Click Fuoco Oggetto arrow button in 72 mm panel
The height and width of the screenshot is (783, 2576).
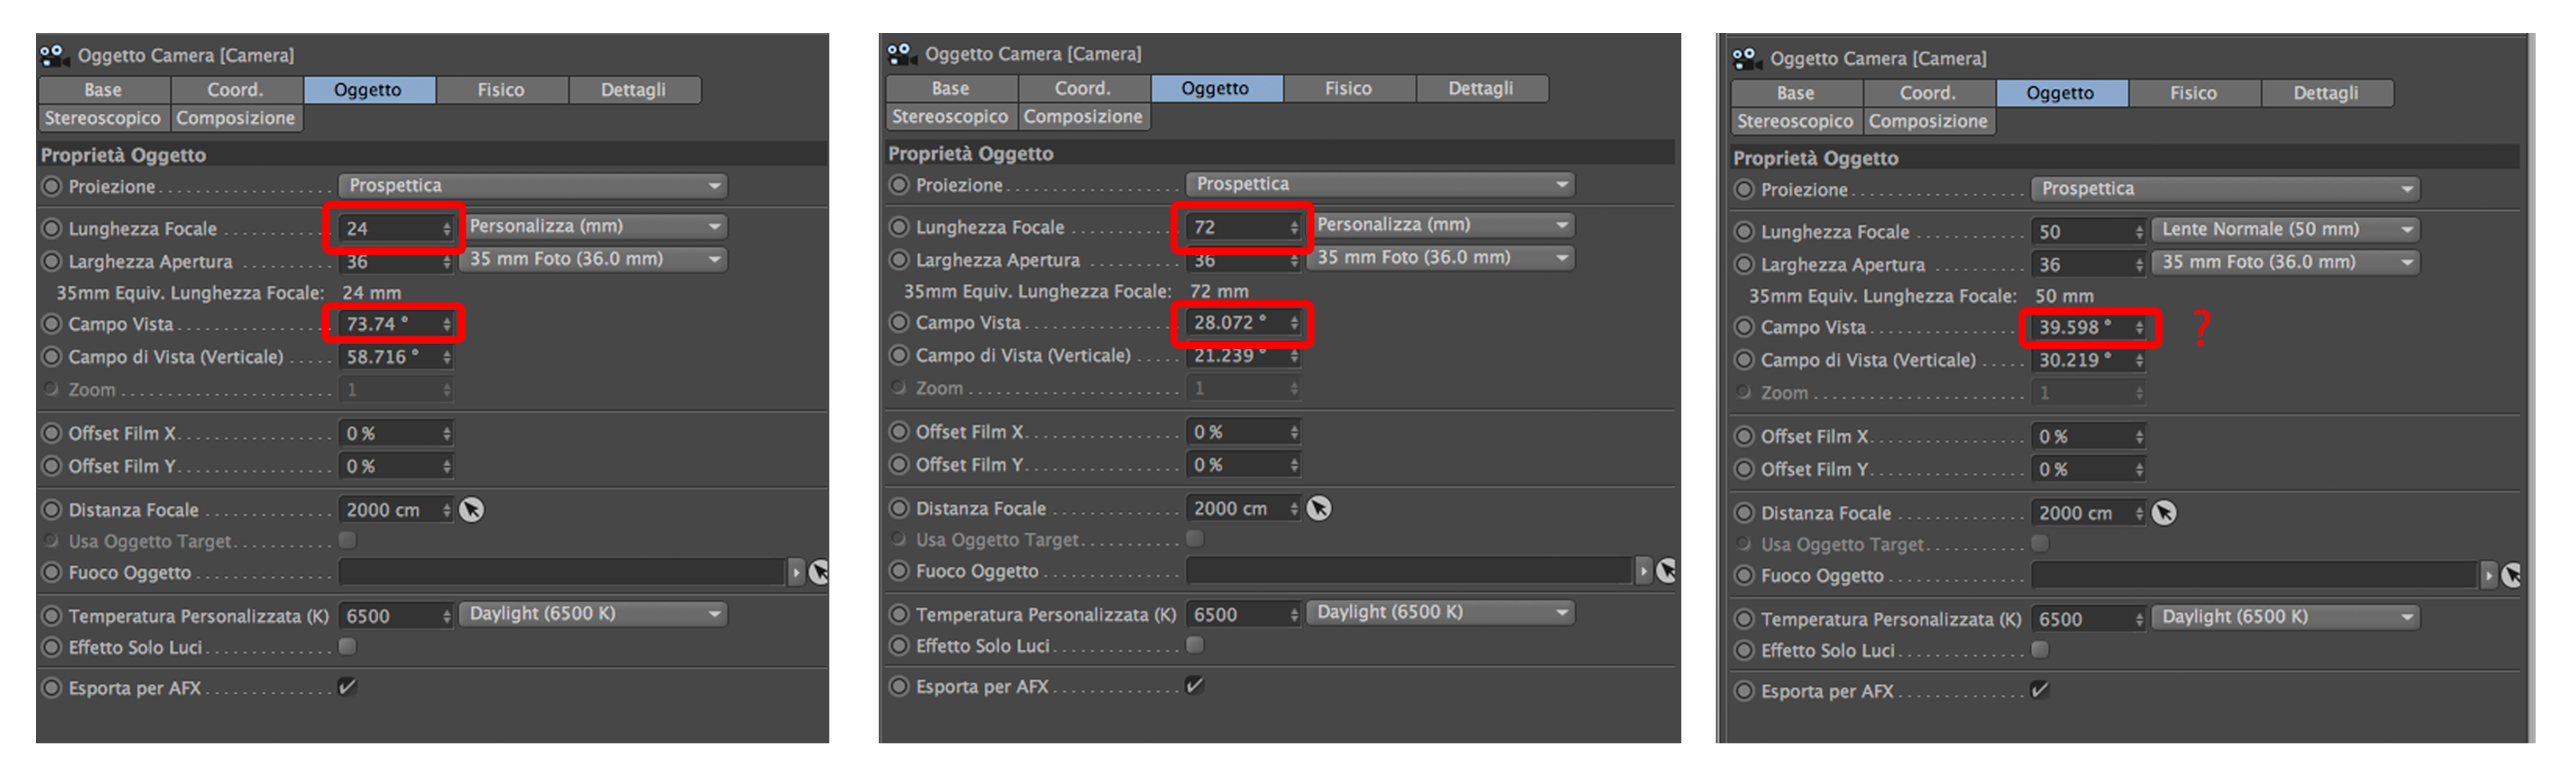1643,571
